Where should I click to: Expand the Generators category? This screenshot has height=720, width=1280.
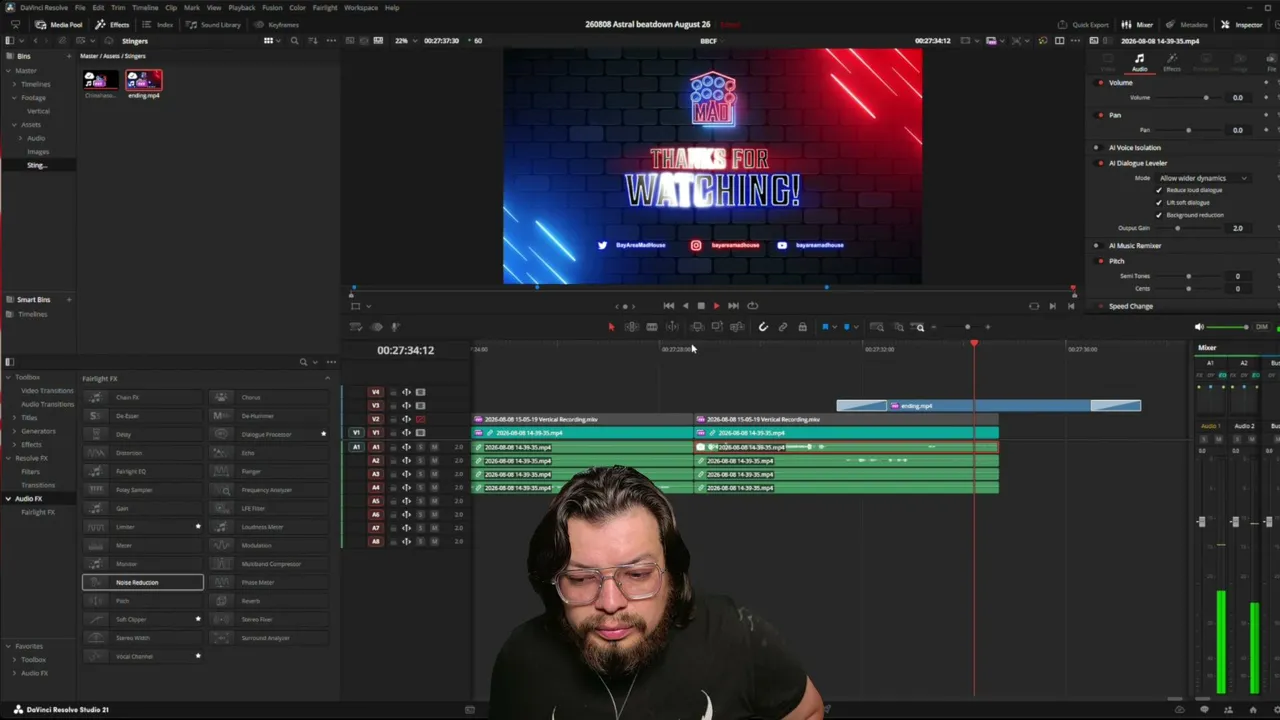click(x=14, y=431)
